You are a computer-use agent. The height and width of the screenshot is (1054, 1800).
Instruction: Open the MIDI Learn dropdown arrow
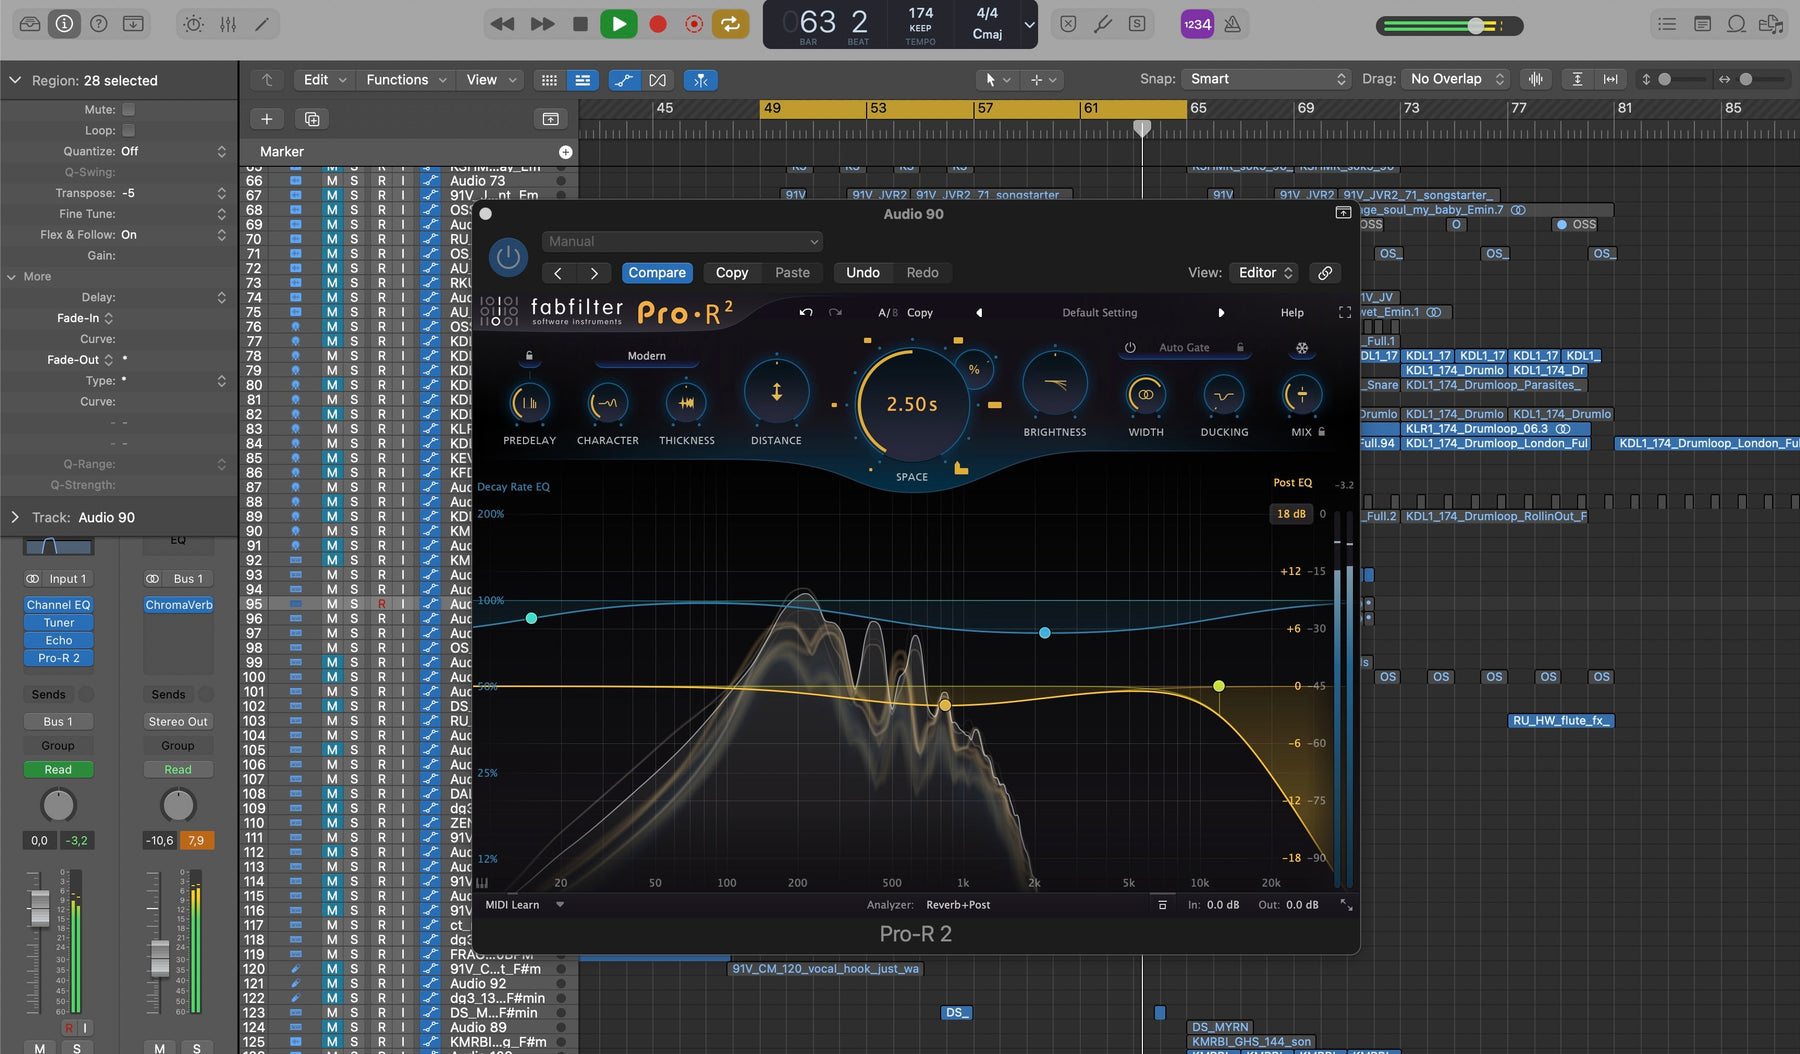[560, 905]
